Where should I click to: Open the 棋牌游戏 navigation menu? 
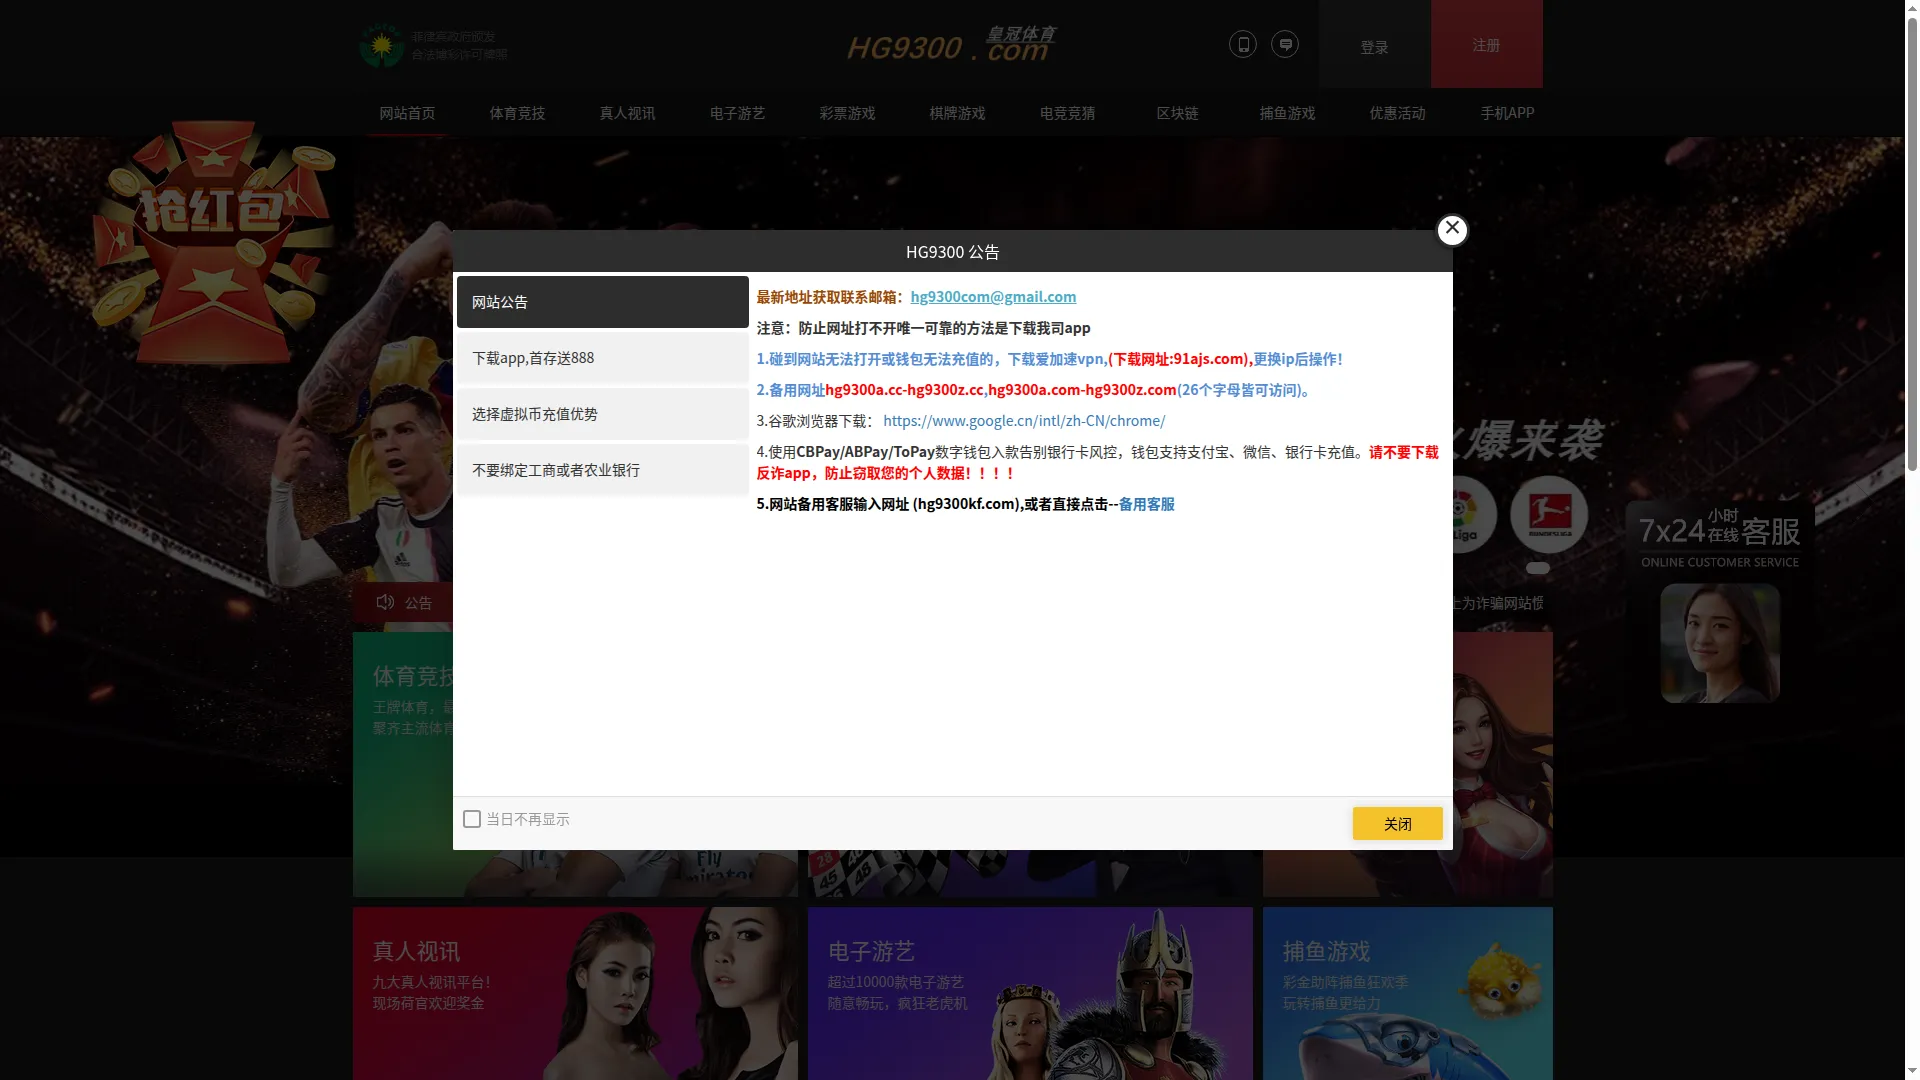click(x=957, y=113)
